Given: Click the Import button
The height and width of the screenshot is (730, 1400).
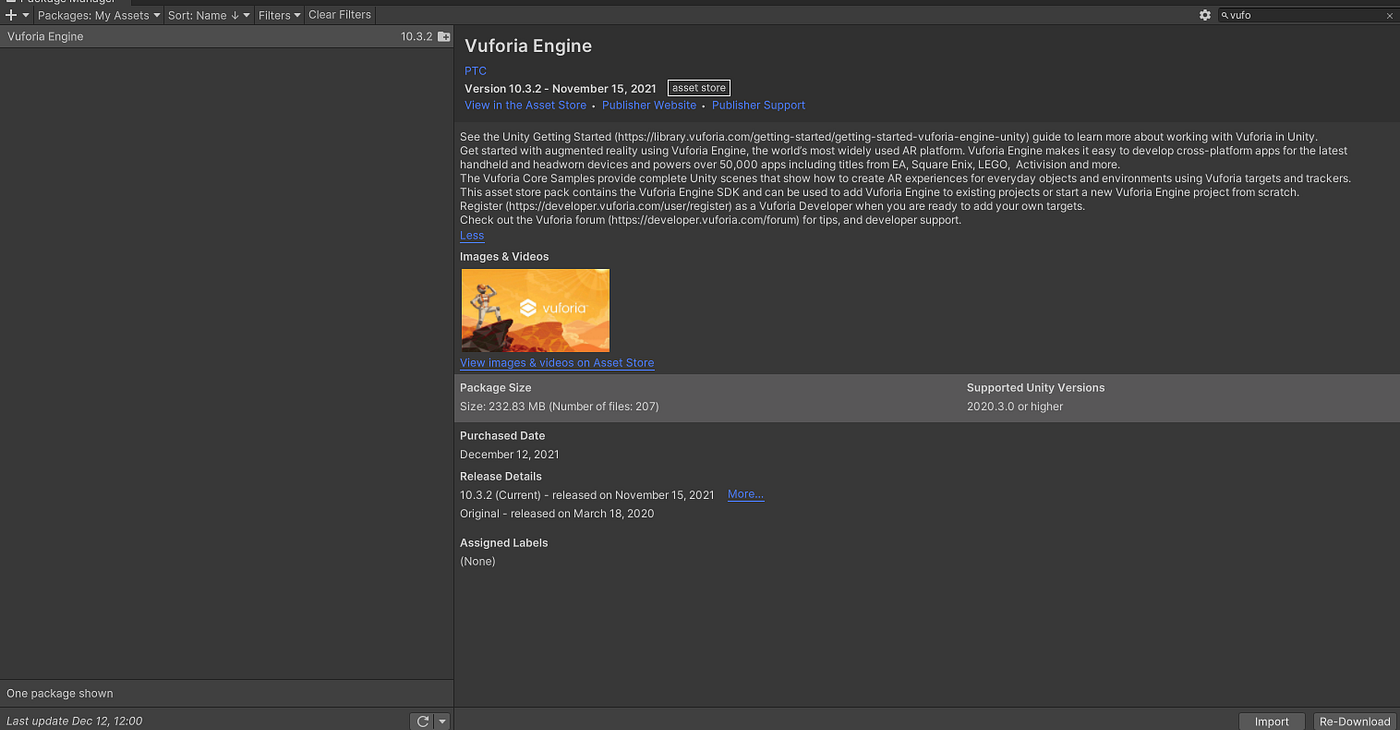Looking at the screenshot, I should 1272,721.
